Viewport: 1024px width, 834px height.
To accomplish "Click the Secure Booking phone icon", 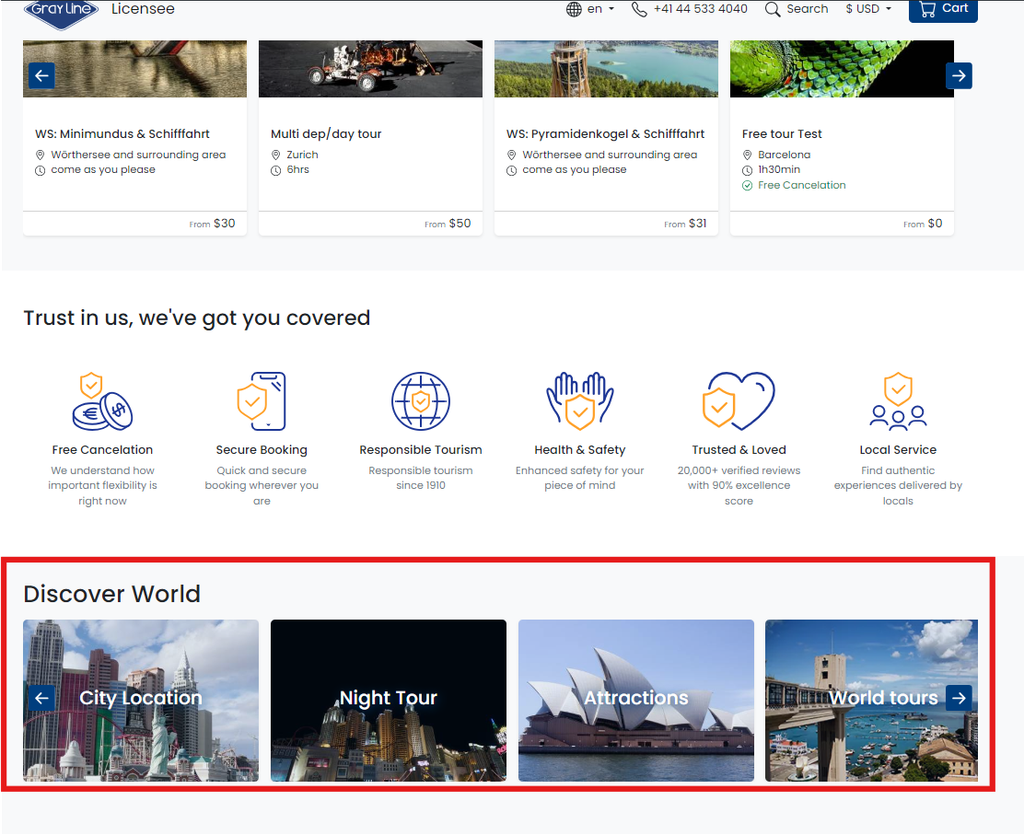I will (261, 402).
